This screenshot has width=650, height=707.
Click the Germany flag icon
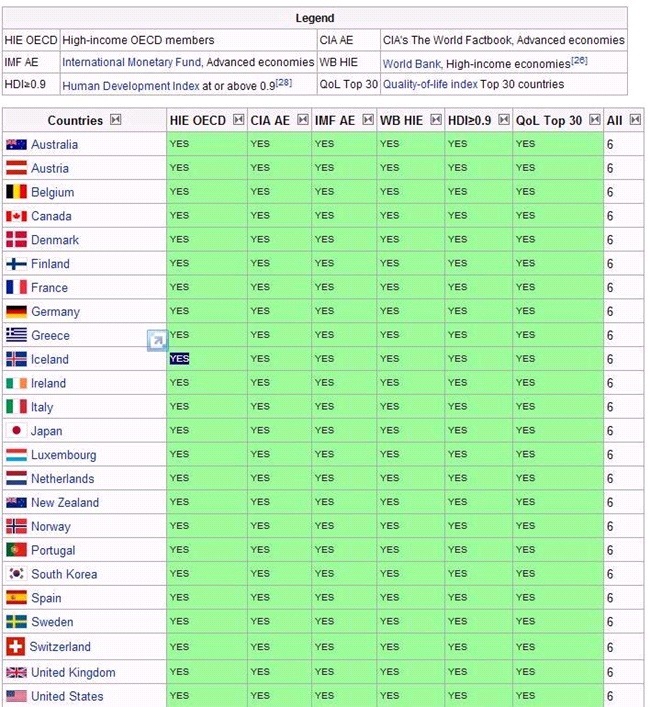[x=16, y=312]
